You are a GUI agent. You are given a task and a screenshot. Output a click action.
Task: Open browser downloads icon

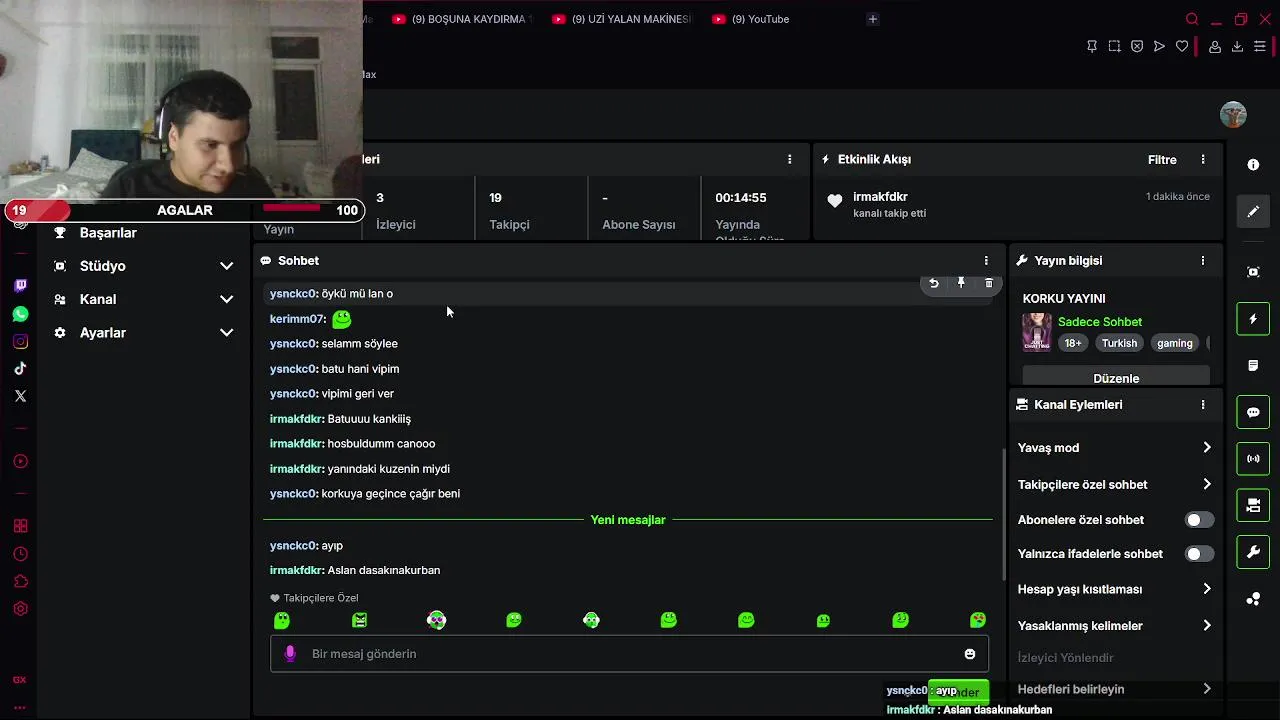click(1237, 46)
